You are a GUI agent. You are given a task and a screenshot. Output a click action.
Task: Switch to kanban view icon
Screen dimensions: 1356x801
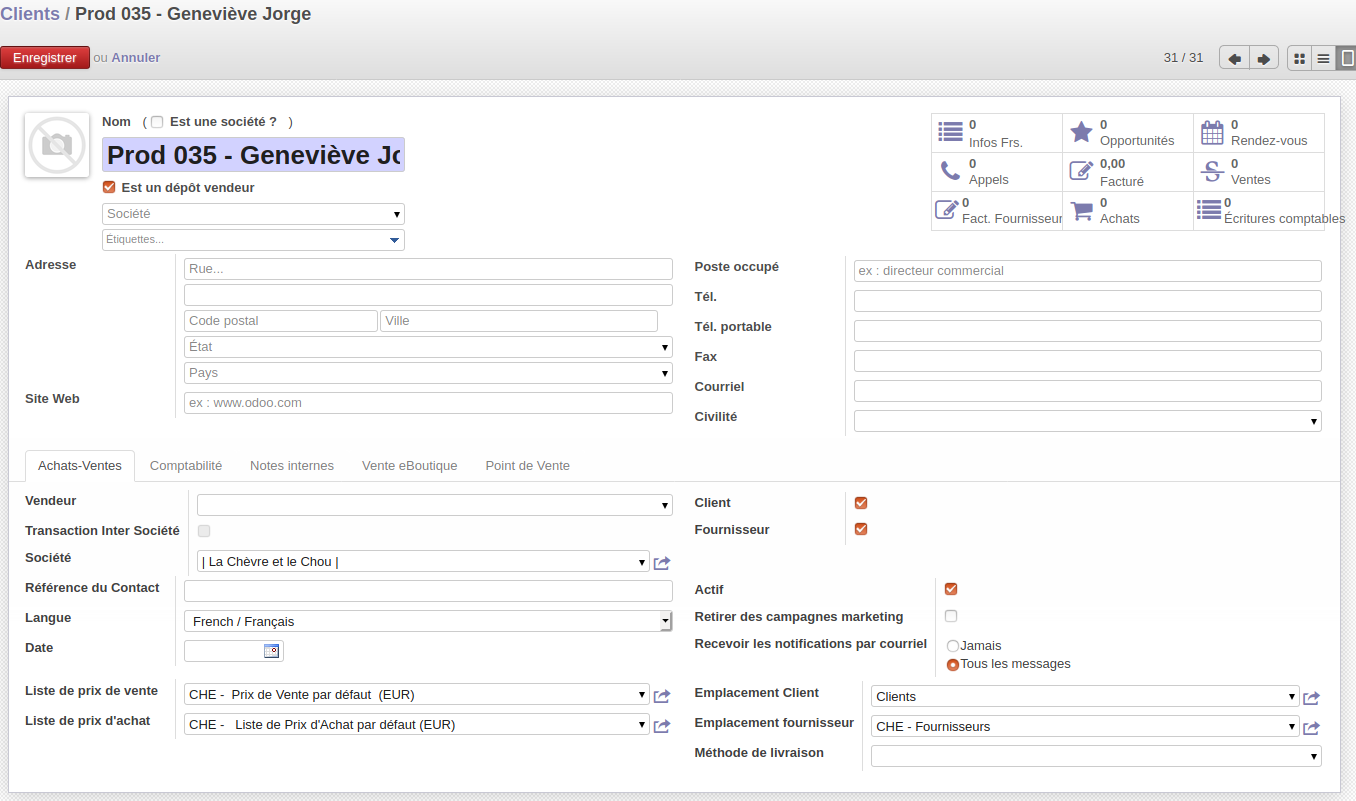tap(1299, 59)
